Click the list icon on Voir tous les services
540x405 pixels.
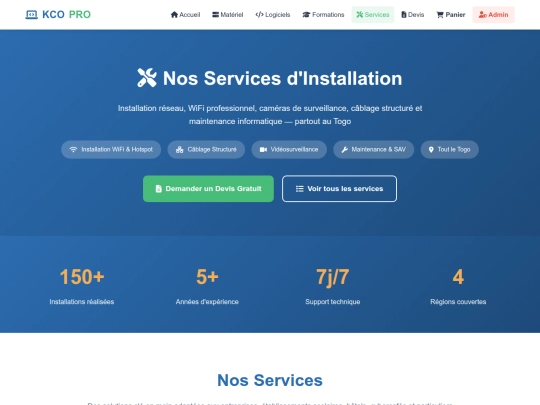(x=300, y=189)
